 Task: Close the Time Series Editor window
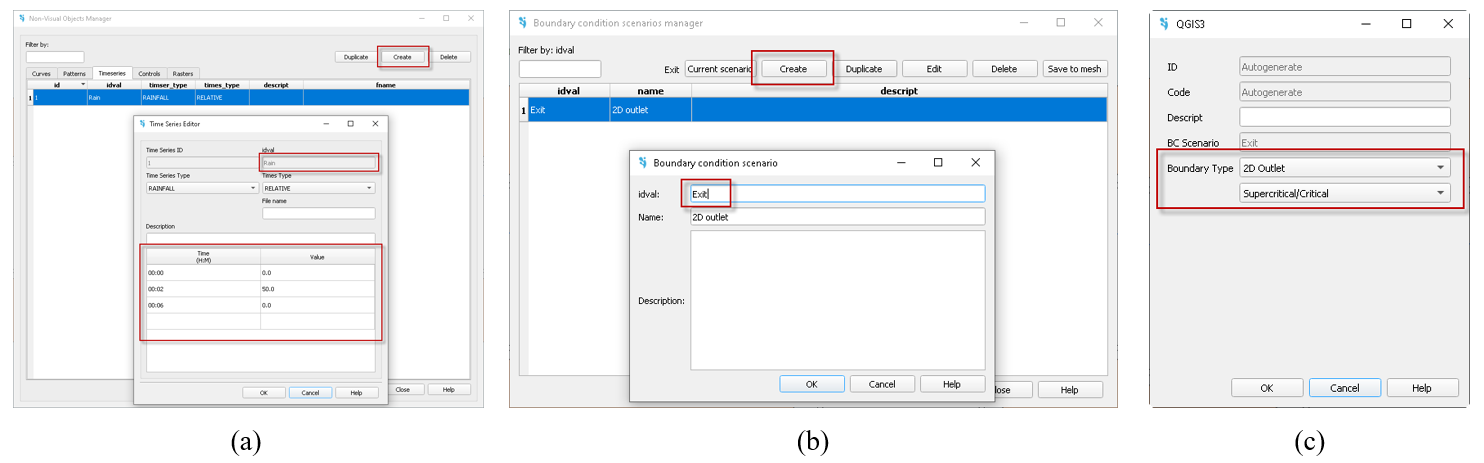pyautogui.click(x=375, y=124)
